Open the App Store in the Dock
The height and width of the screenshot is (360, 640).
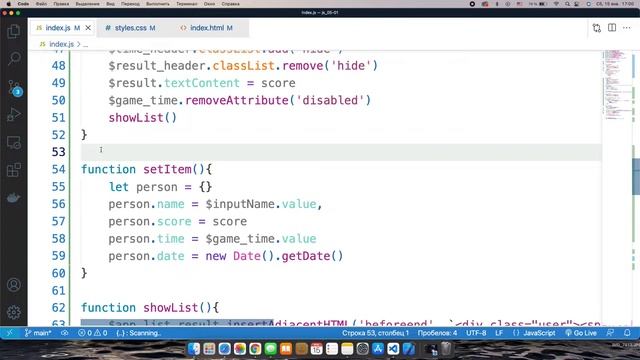pyautogui.click(x=378, y=349)
